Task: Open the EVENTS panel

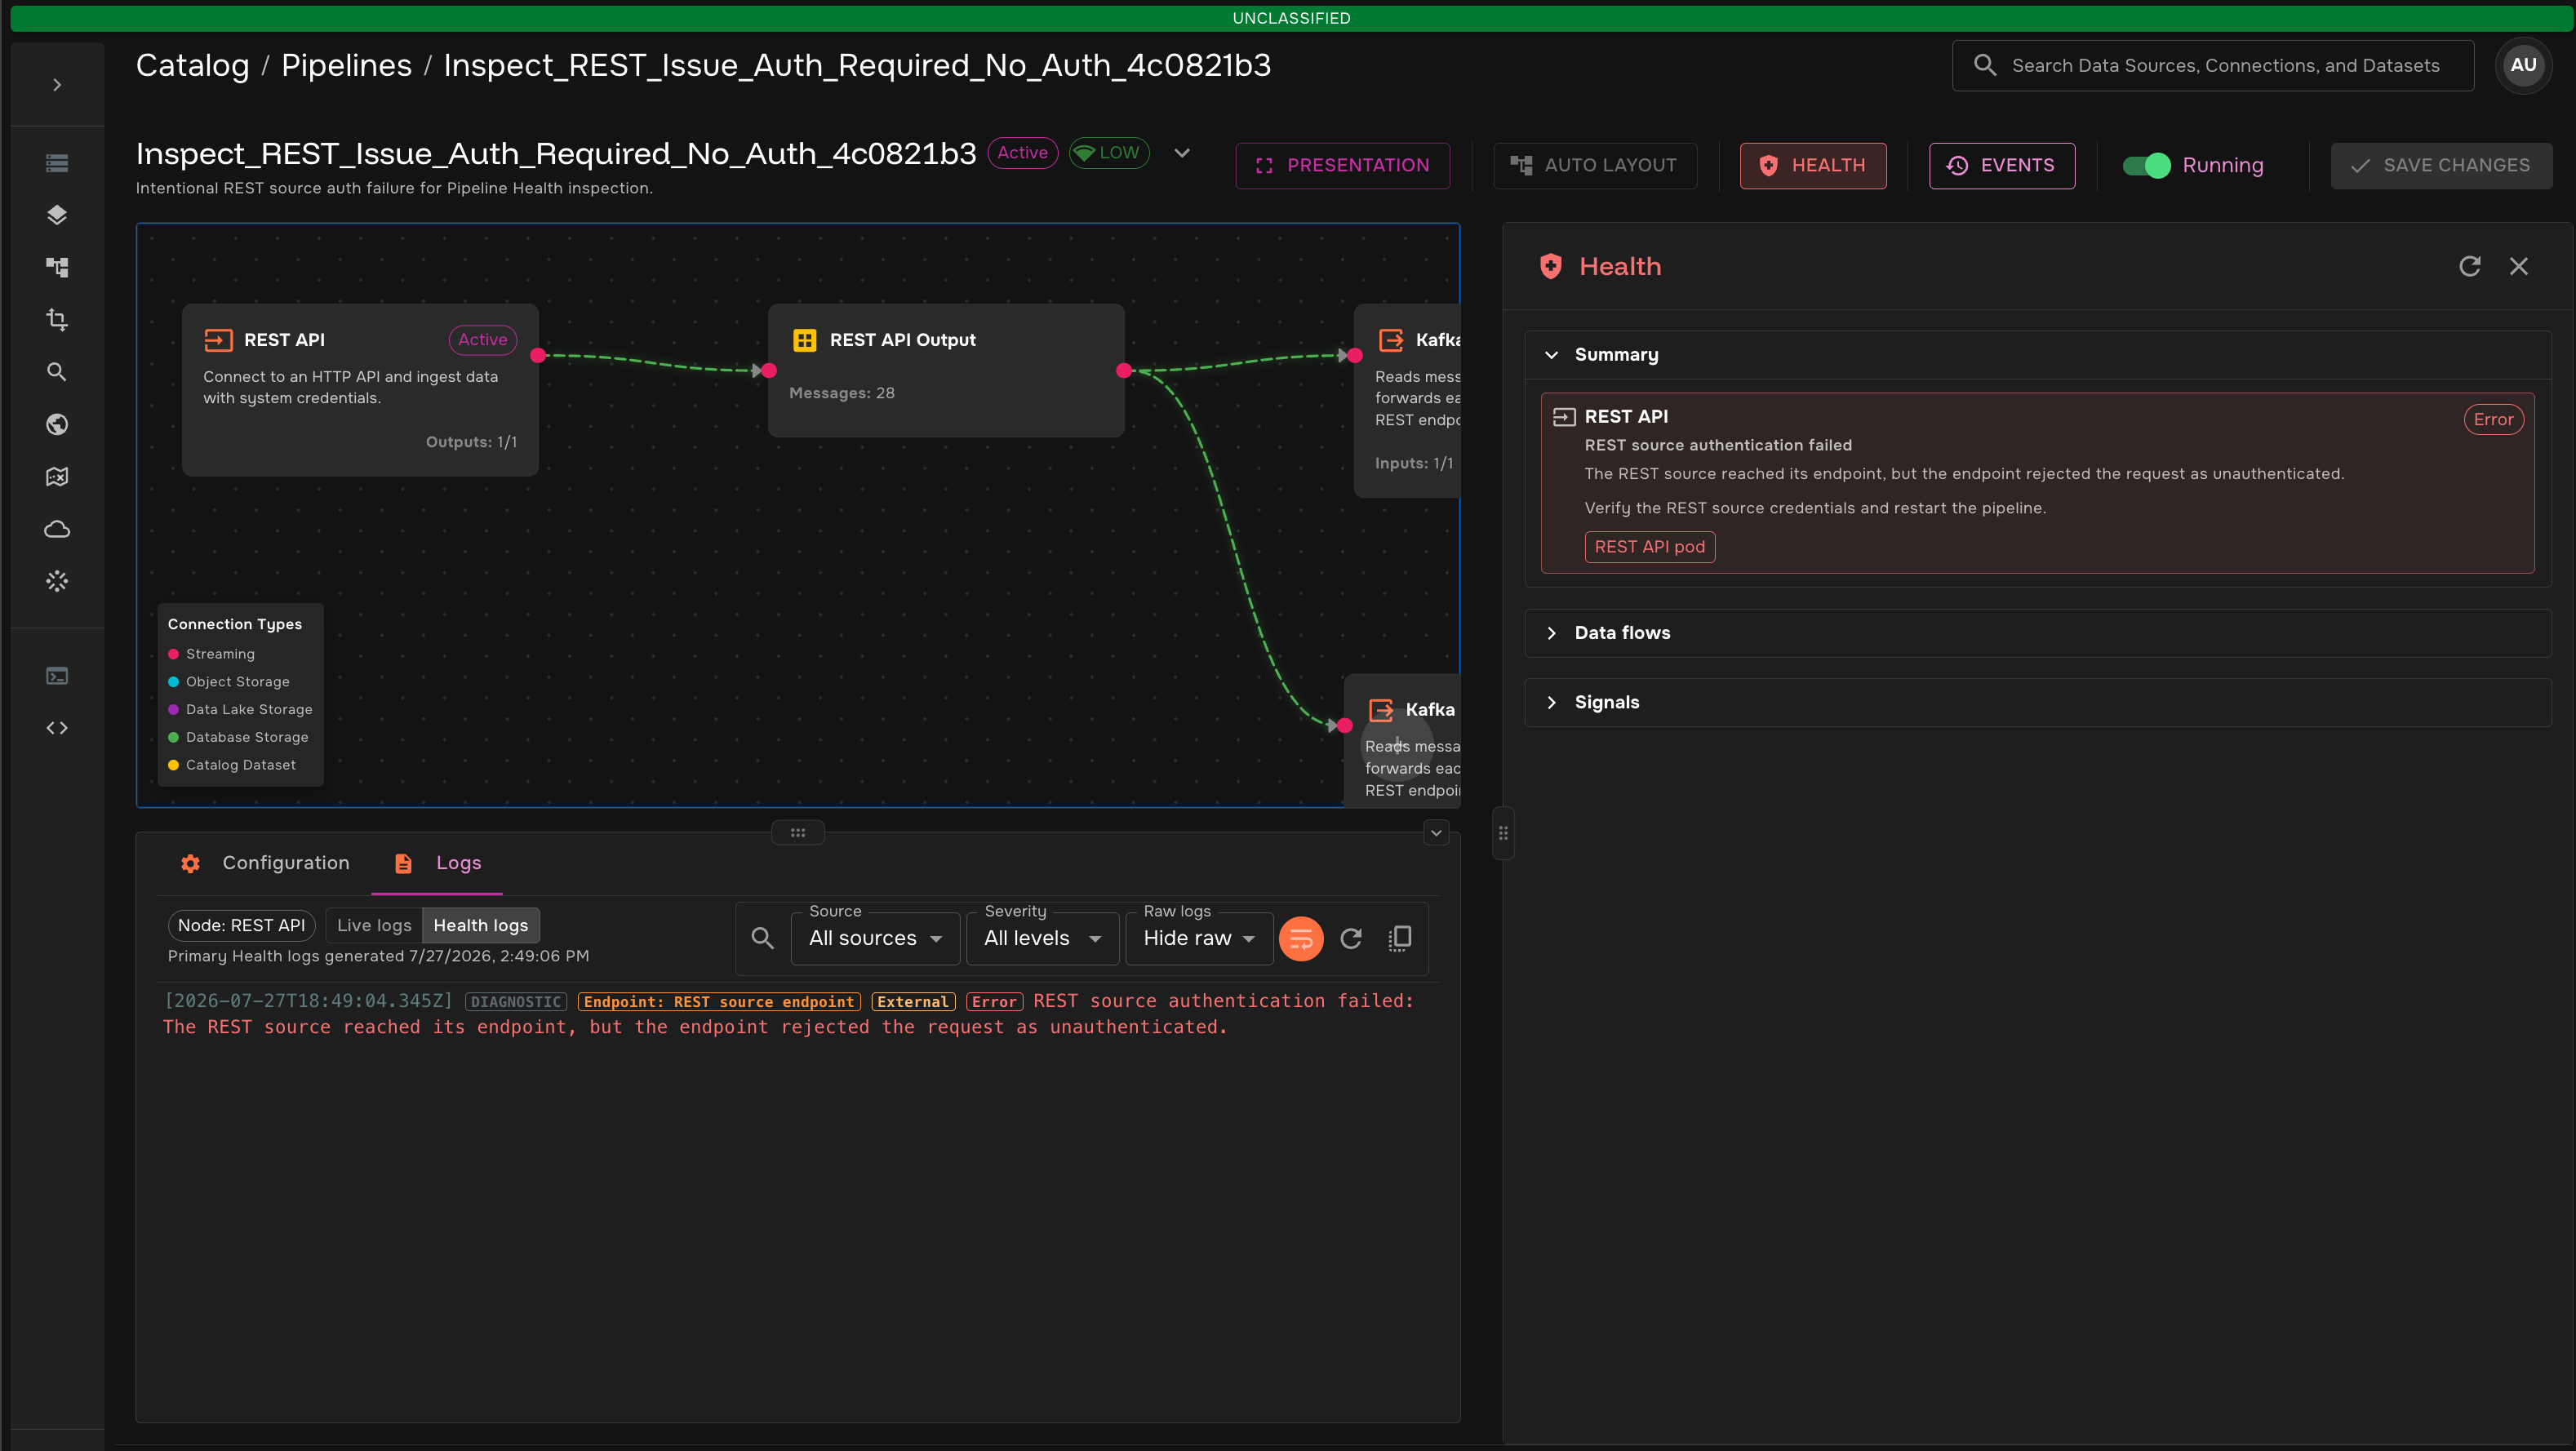Action: pos(2001,166)
